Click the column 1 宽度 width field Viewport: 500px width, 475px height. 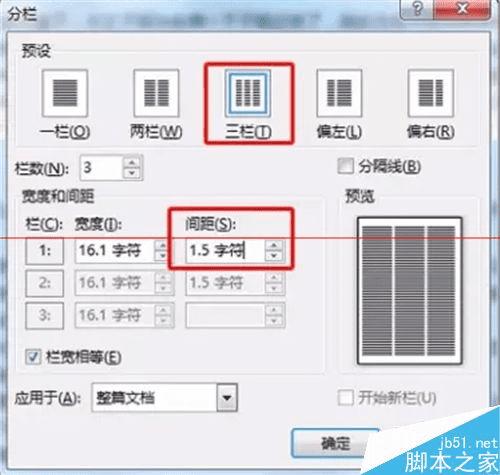pyautogui.click(x=115, y=250)
